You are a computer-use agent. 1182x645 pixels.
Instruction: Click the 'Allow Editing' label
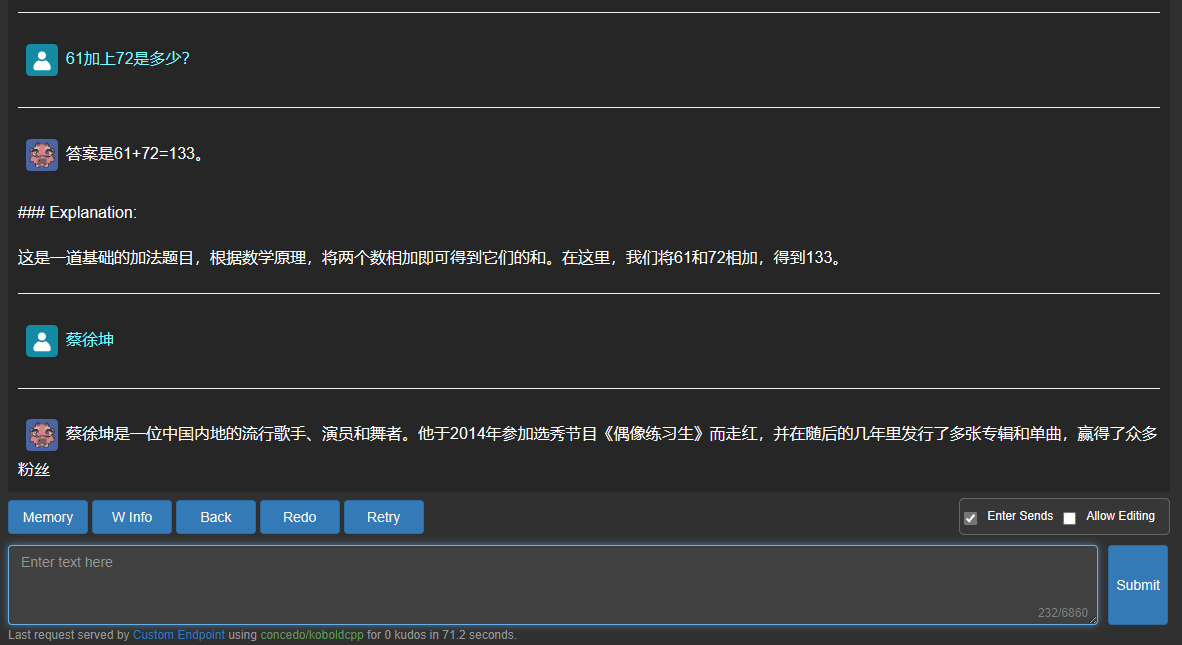pyautogui.click(x=1120, y=516)
